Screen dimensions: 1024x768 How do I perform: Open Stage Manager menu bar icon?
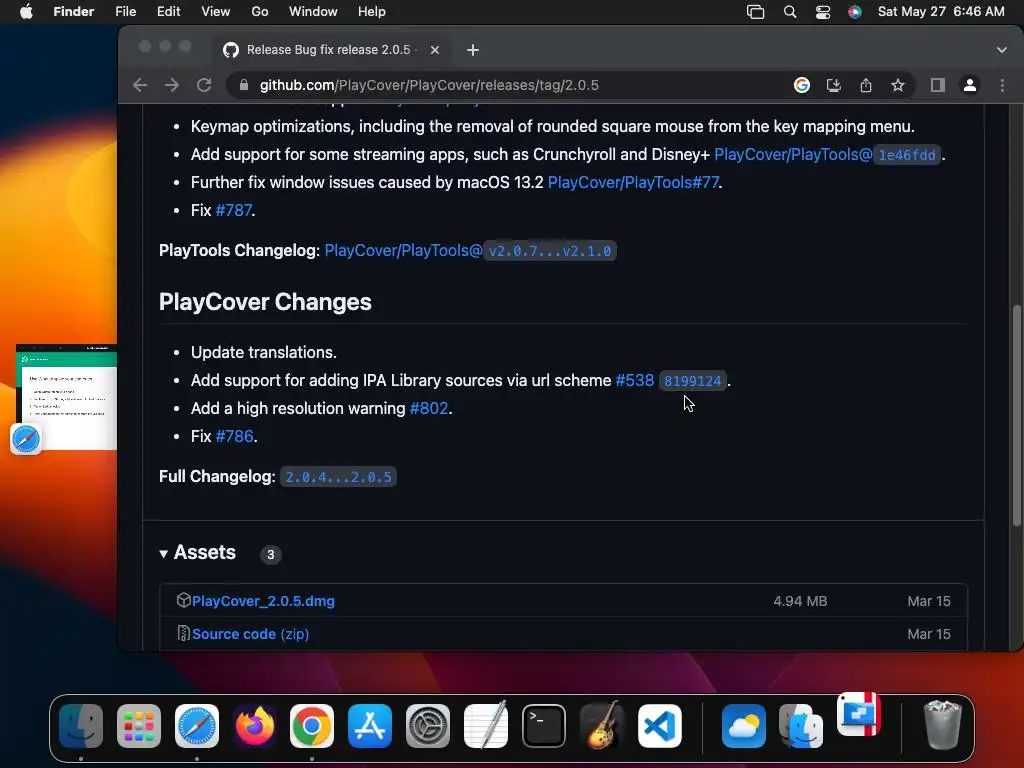(x=756, y=12)
